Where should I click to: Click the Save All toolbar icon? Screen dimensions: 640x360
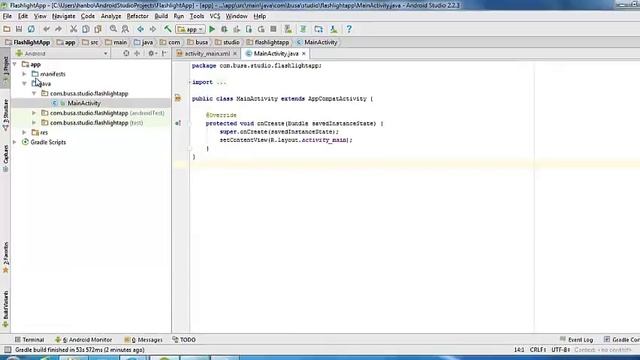(x=19, y=29)
